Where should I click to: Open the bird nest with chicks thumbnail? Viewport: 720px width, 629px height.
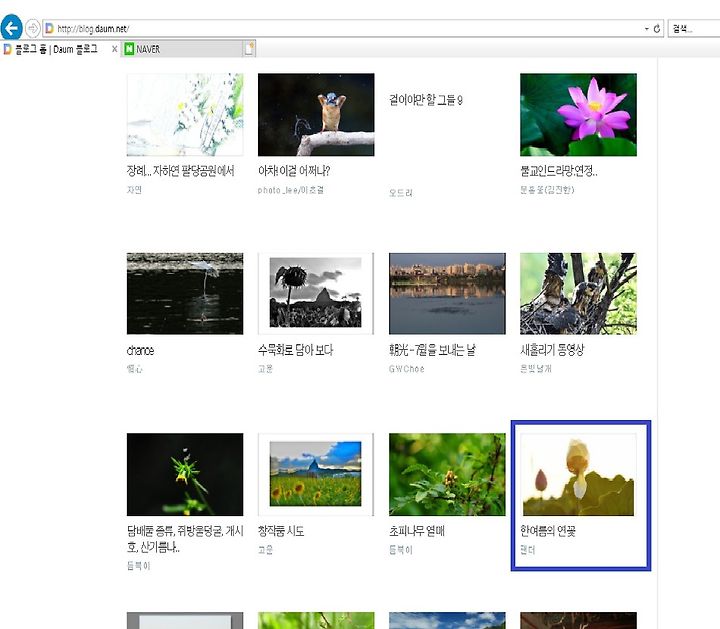(x=578, y=293)
